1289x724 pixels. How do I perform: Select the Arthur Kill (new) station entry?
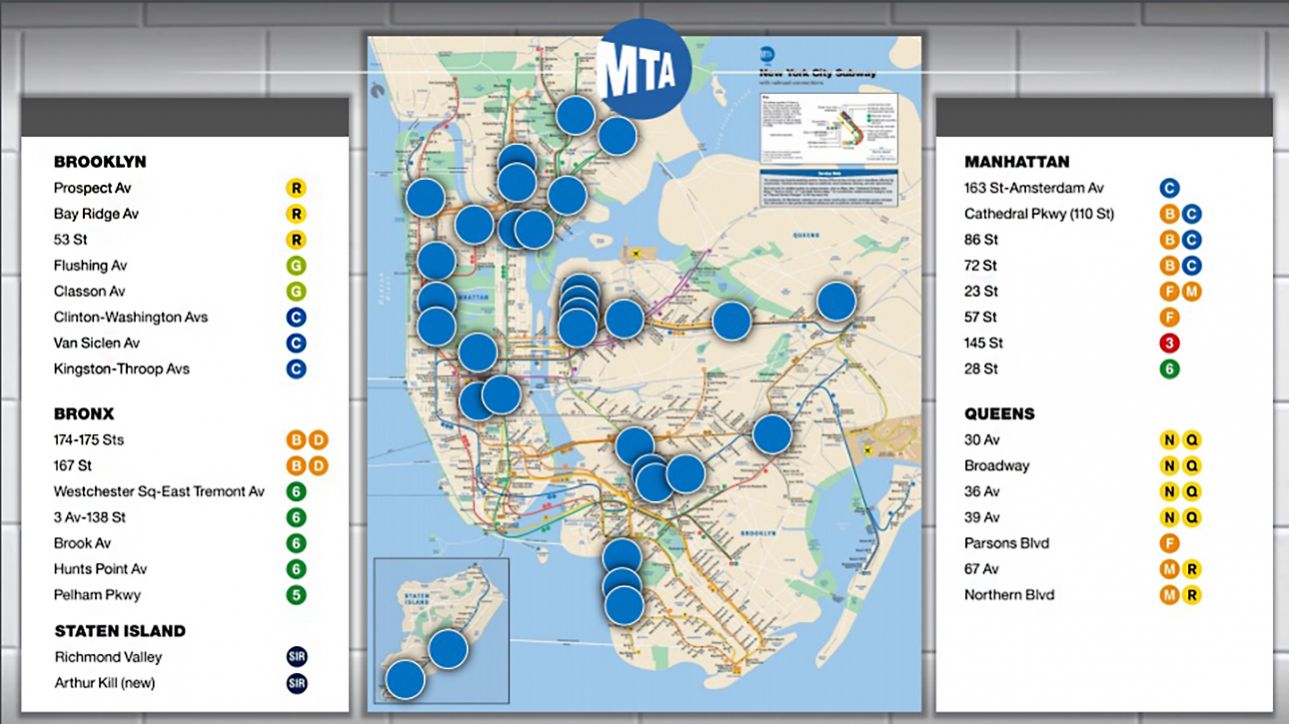(105, 683)
